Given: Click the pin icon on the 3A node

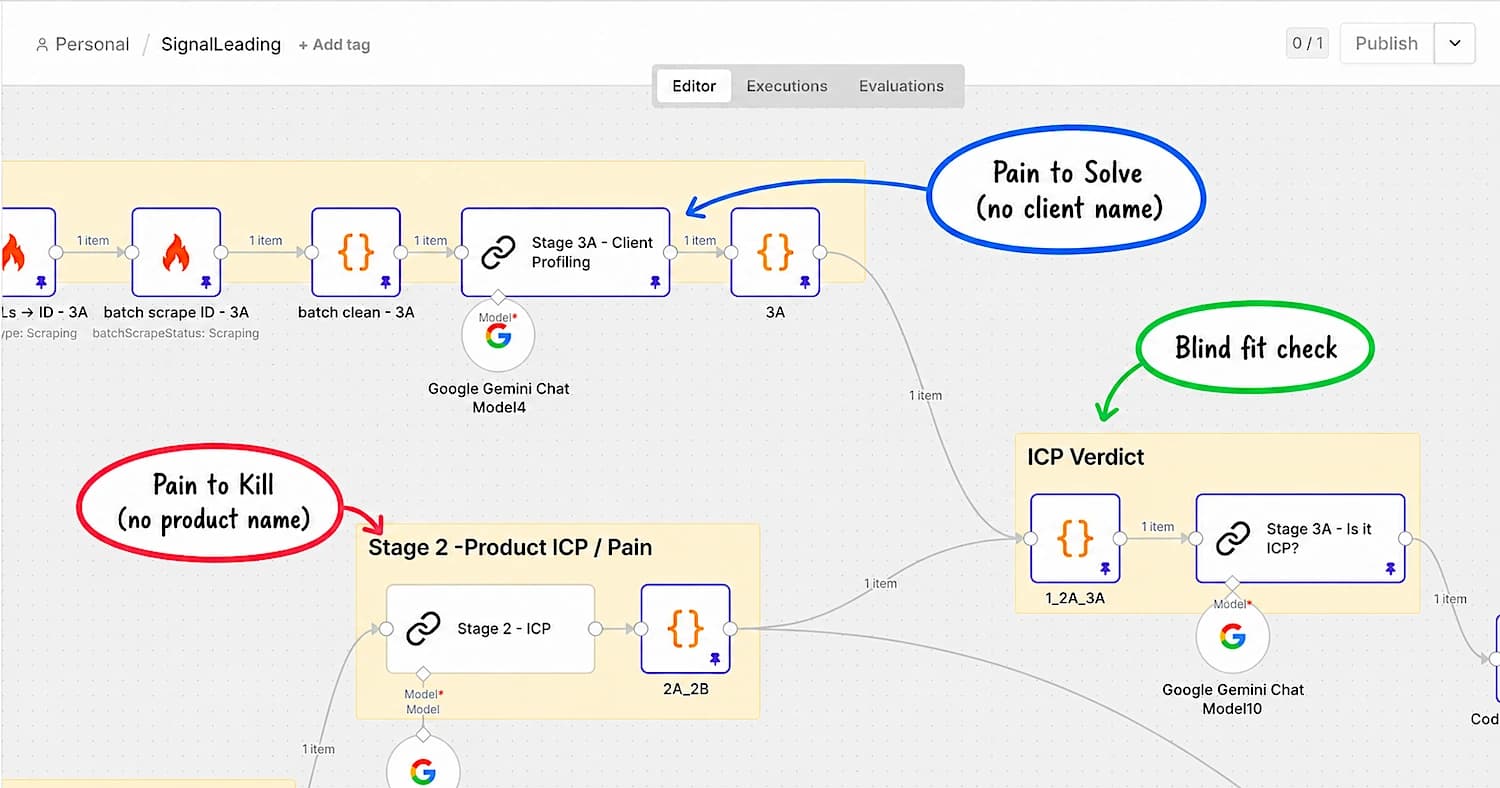Looking at the screenshot, I should click(805, 283).
